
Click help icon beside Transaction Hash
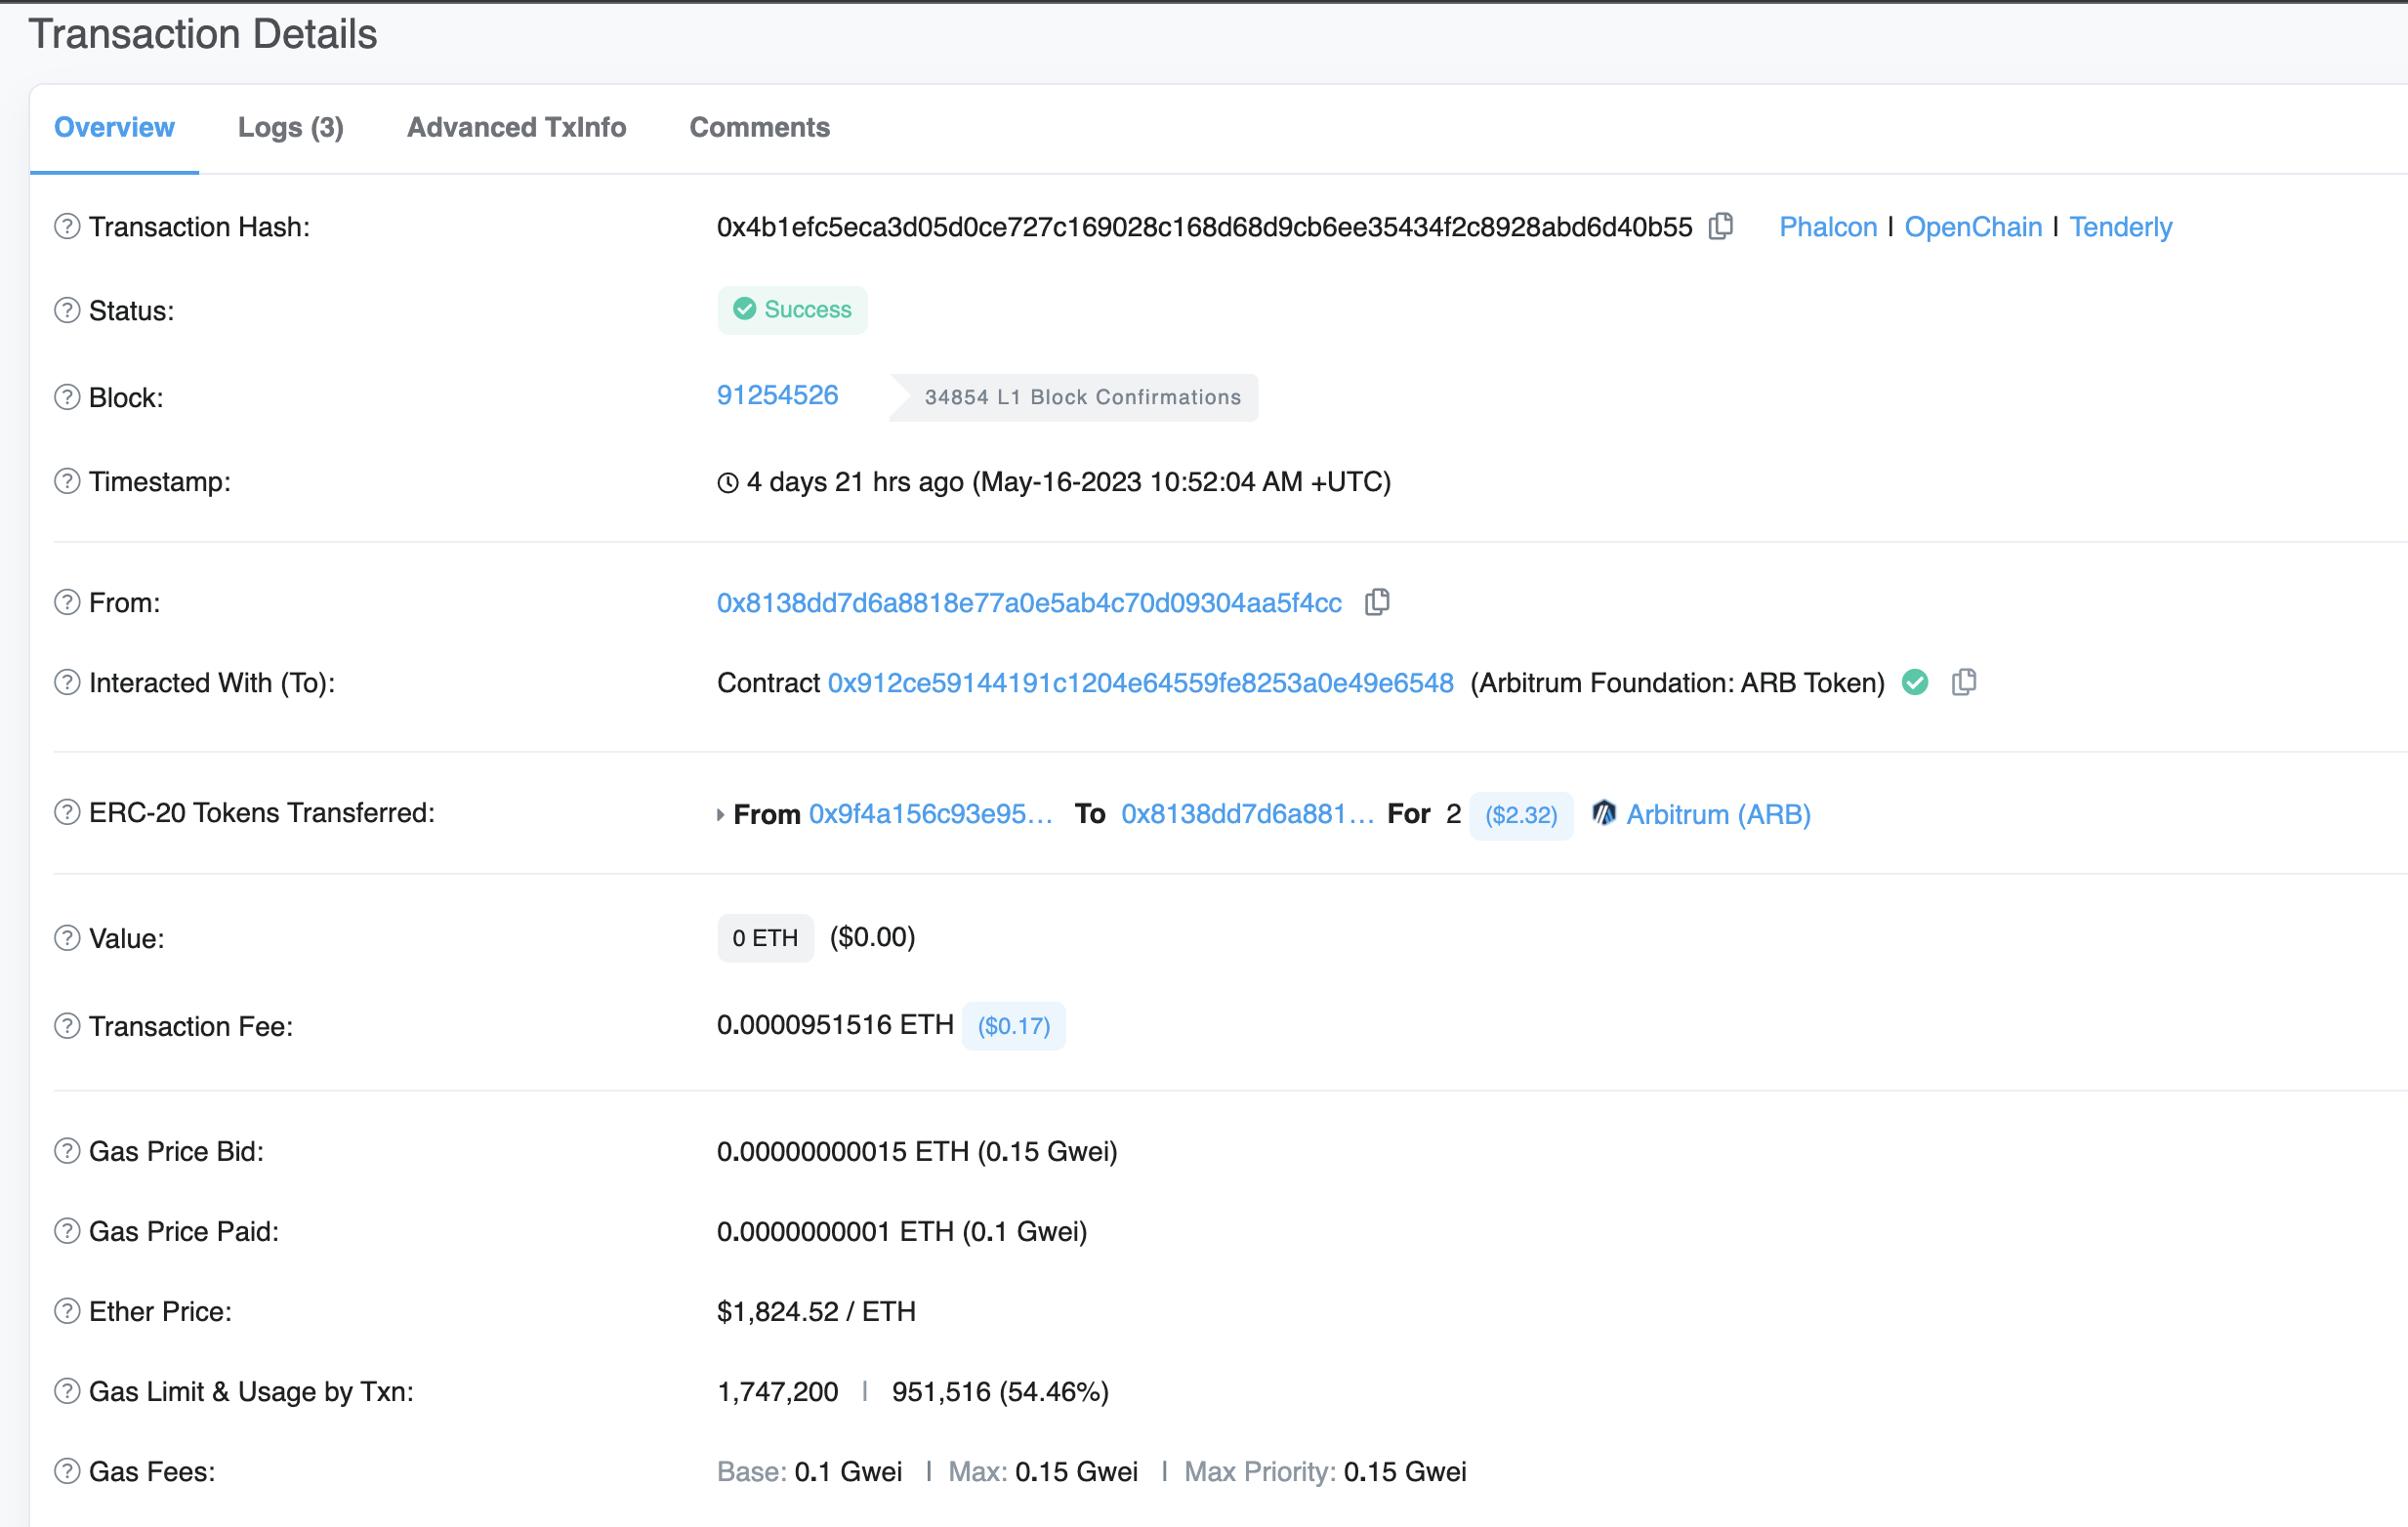[67, 227]
